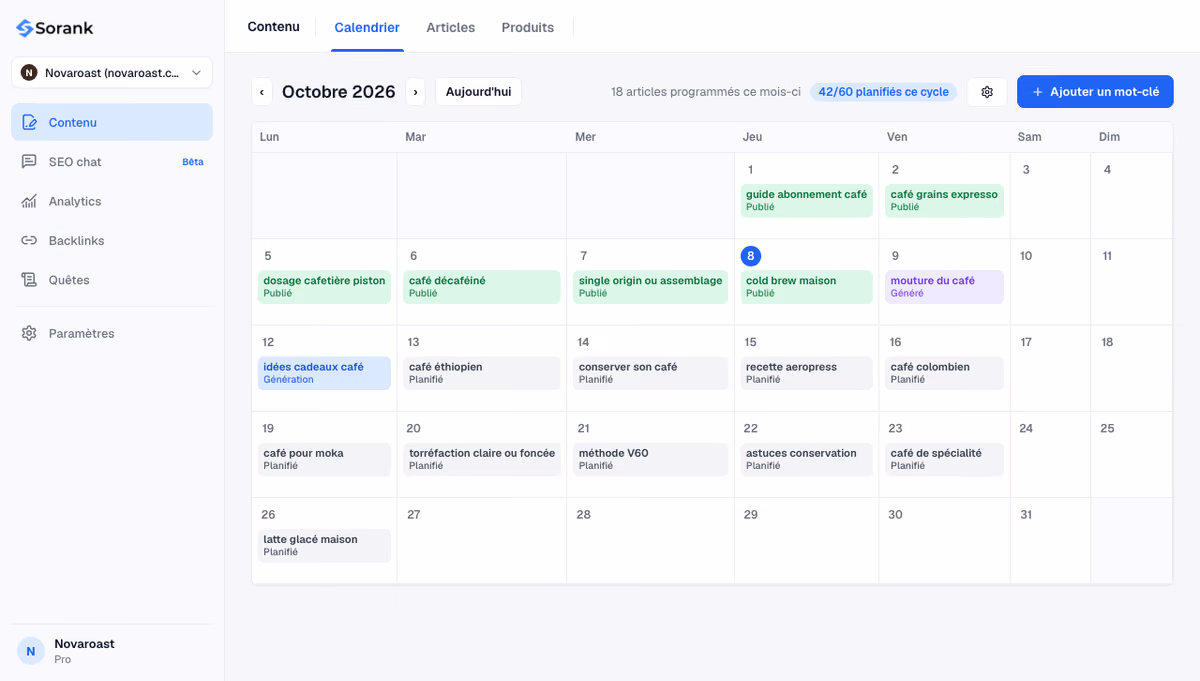1200x681 pixels.
Task: Open calendar settings gear button
Action: tap(987, 92)
